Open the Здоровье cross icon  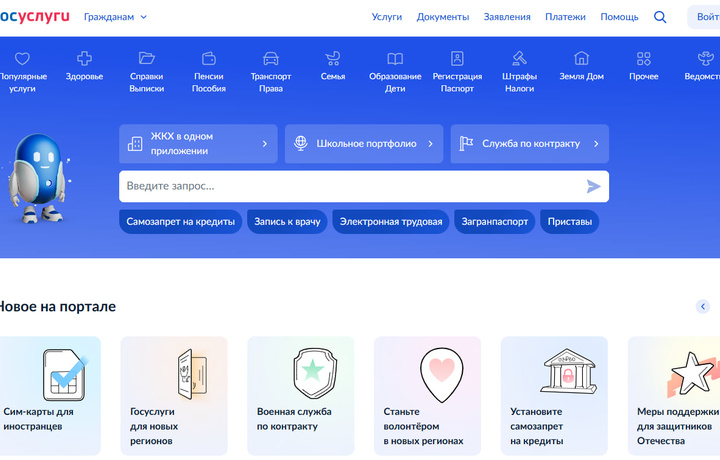(84, 58)
